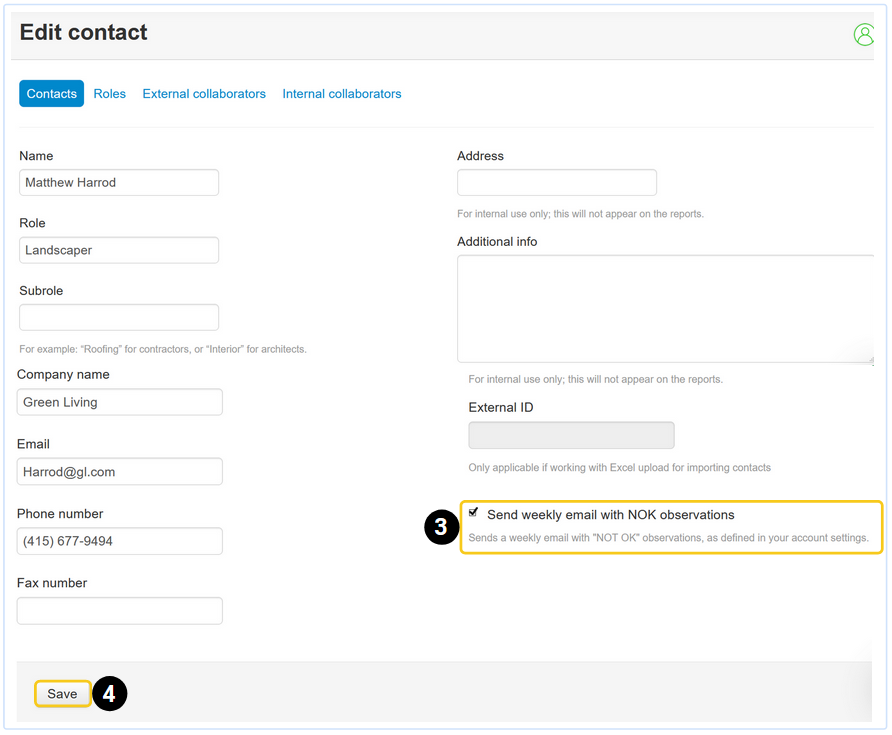
Task: Go to Internal collaborators tab
Action: coord(342,94)
